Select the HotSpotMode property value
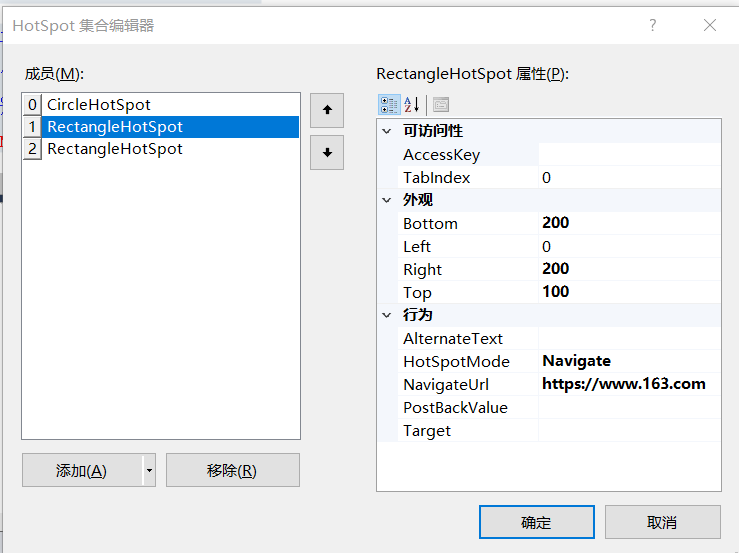Image resolution: width=739 pixels, height=553 pixels. point(628,361)
